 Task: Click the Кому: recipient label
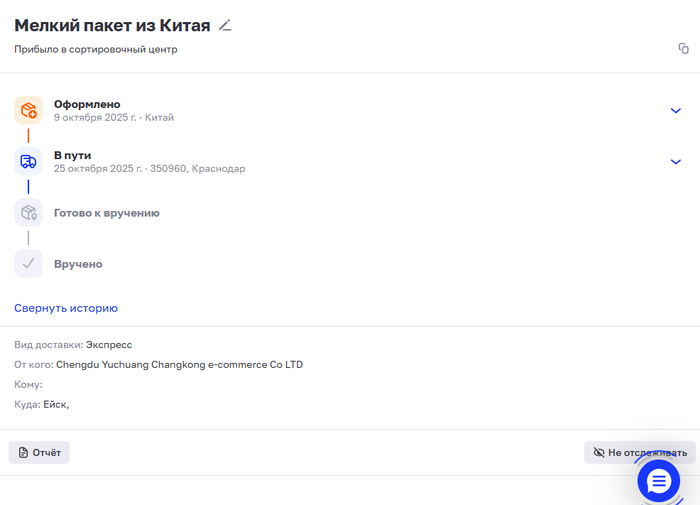[28, 384]
